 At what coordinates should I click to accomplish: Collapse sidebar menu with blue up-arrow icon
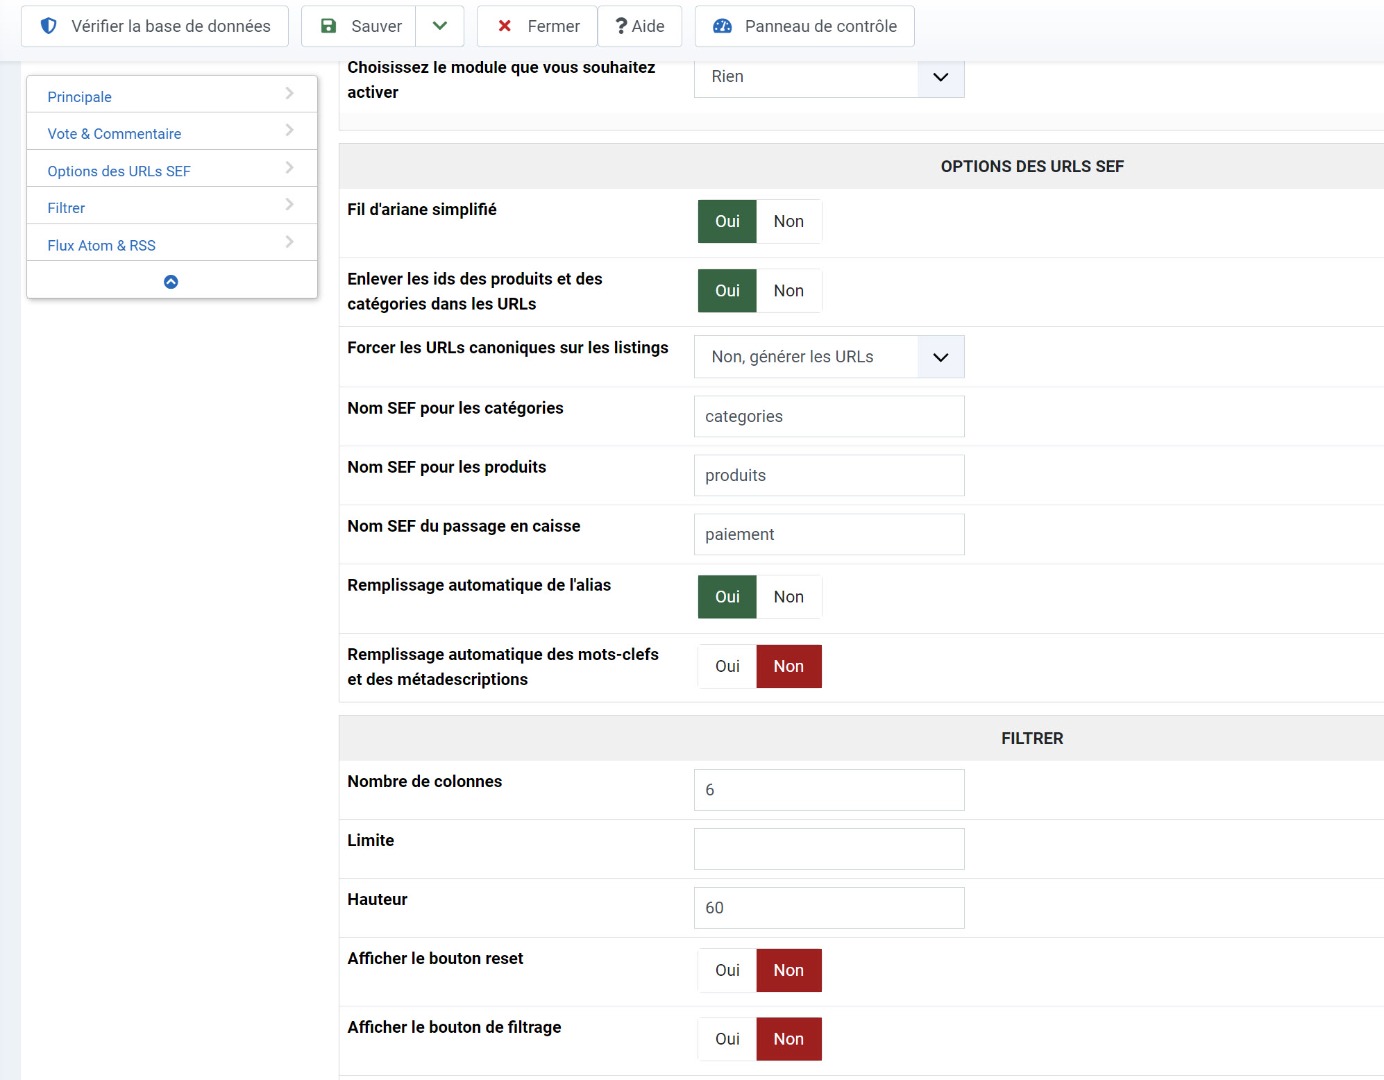171,282
